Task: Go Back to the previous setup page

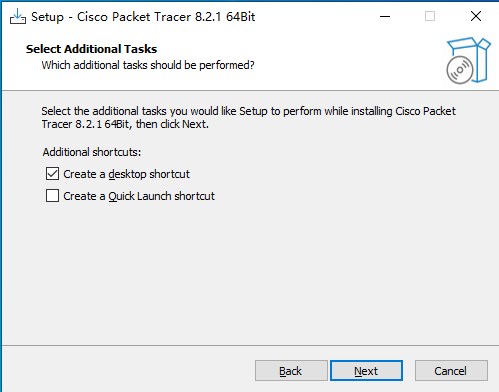Action: click(291, 371)
